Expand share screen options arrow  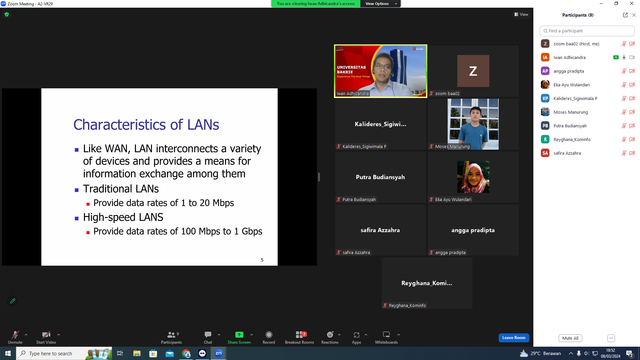click(251, 335)
